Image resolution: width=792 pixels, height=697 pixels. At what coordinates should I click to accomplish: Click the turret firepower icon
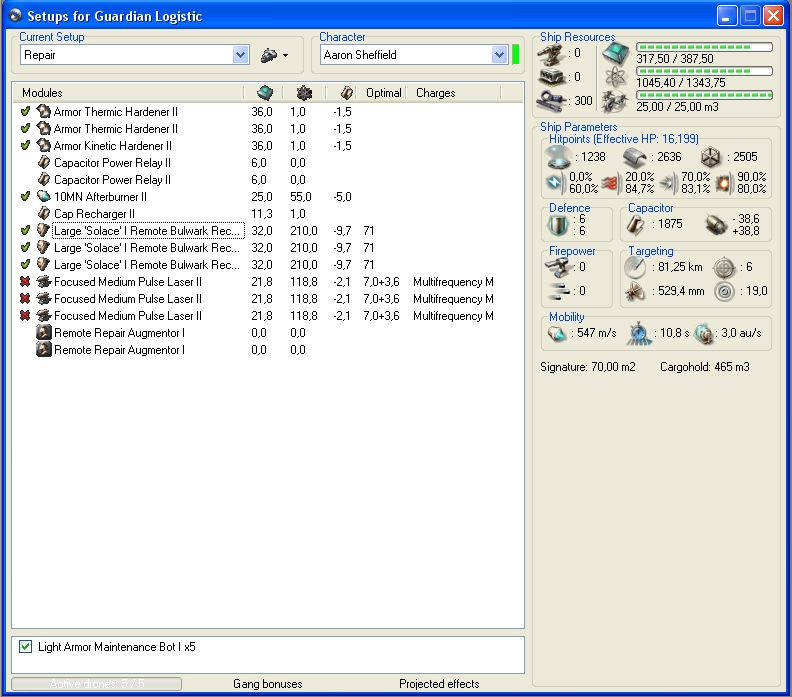pyautogui.click(x=558, y=267)
